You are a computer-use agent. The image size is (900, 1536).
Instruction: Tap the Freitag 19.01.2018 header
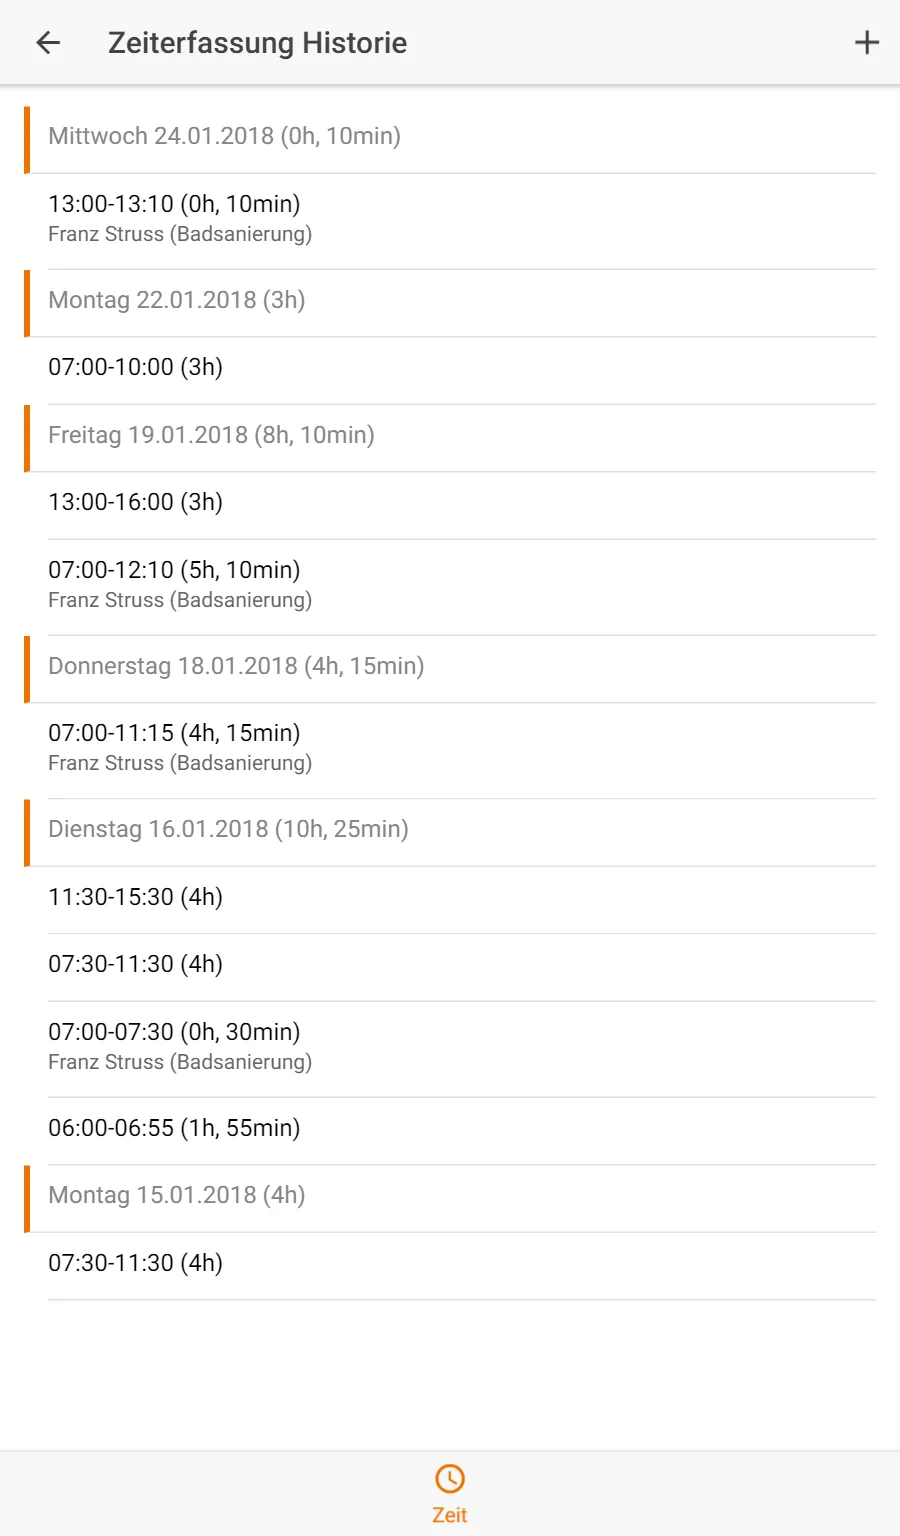(450, 438)
